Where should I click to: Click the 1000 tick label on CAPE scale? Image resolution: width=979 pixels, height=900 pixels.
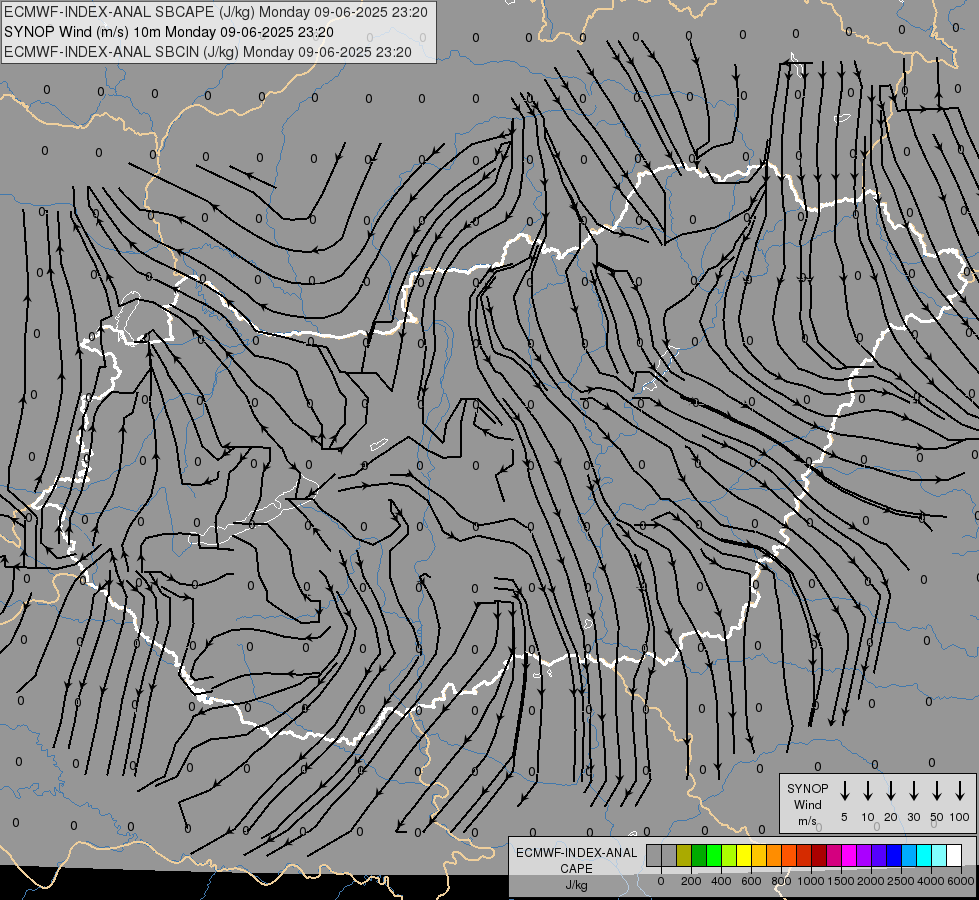coord(811,881)
